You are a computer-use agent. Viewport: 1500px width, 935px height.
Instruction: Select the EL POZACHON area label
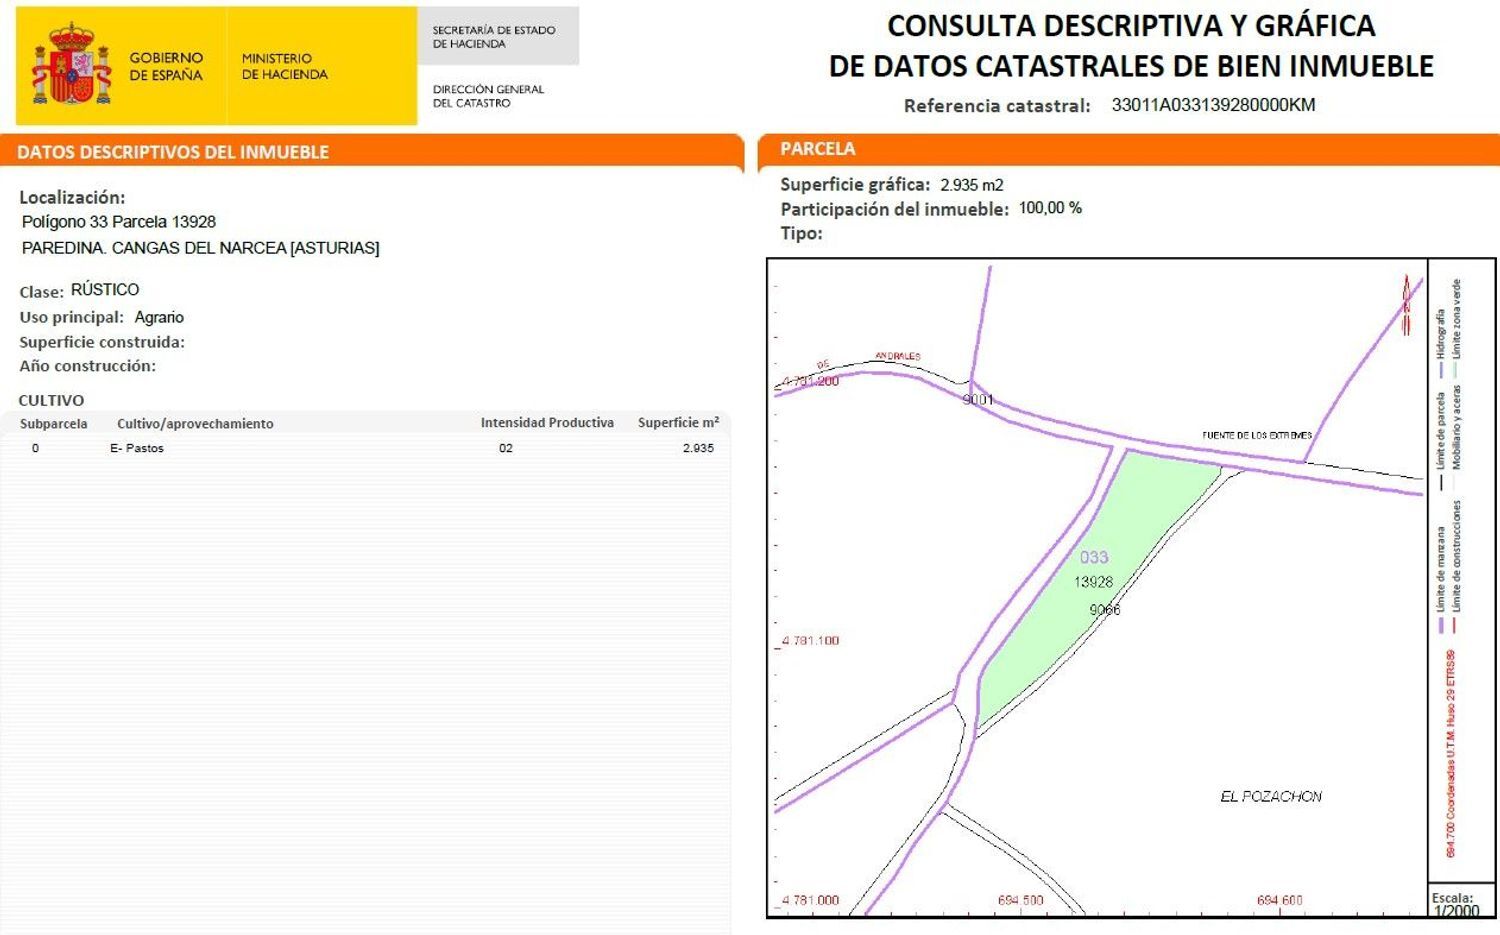1271,796
